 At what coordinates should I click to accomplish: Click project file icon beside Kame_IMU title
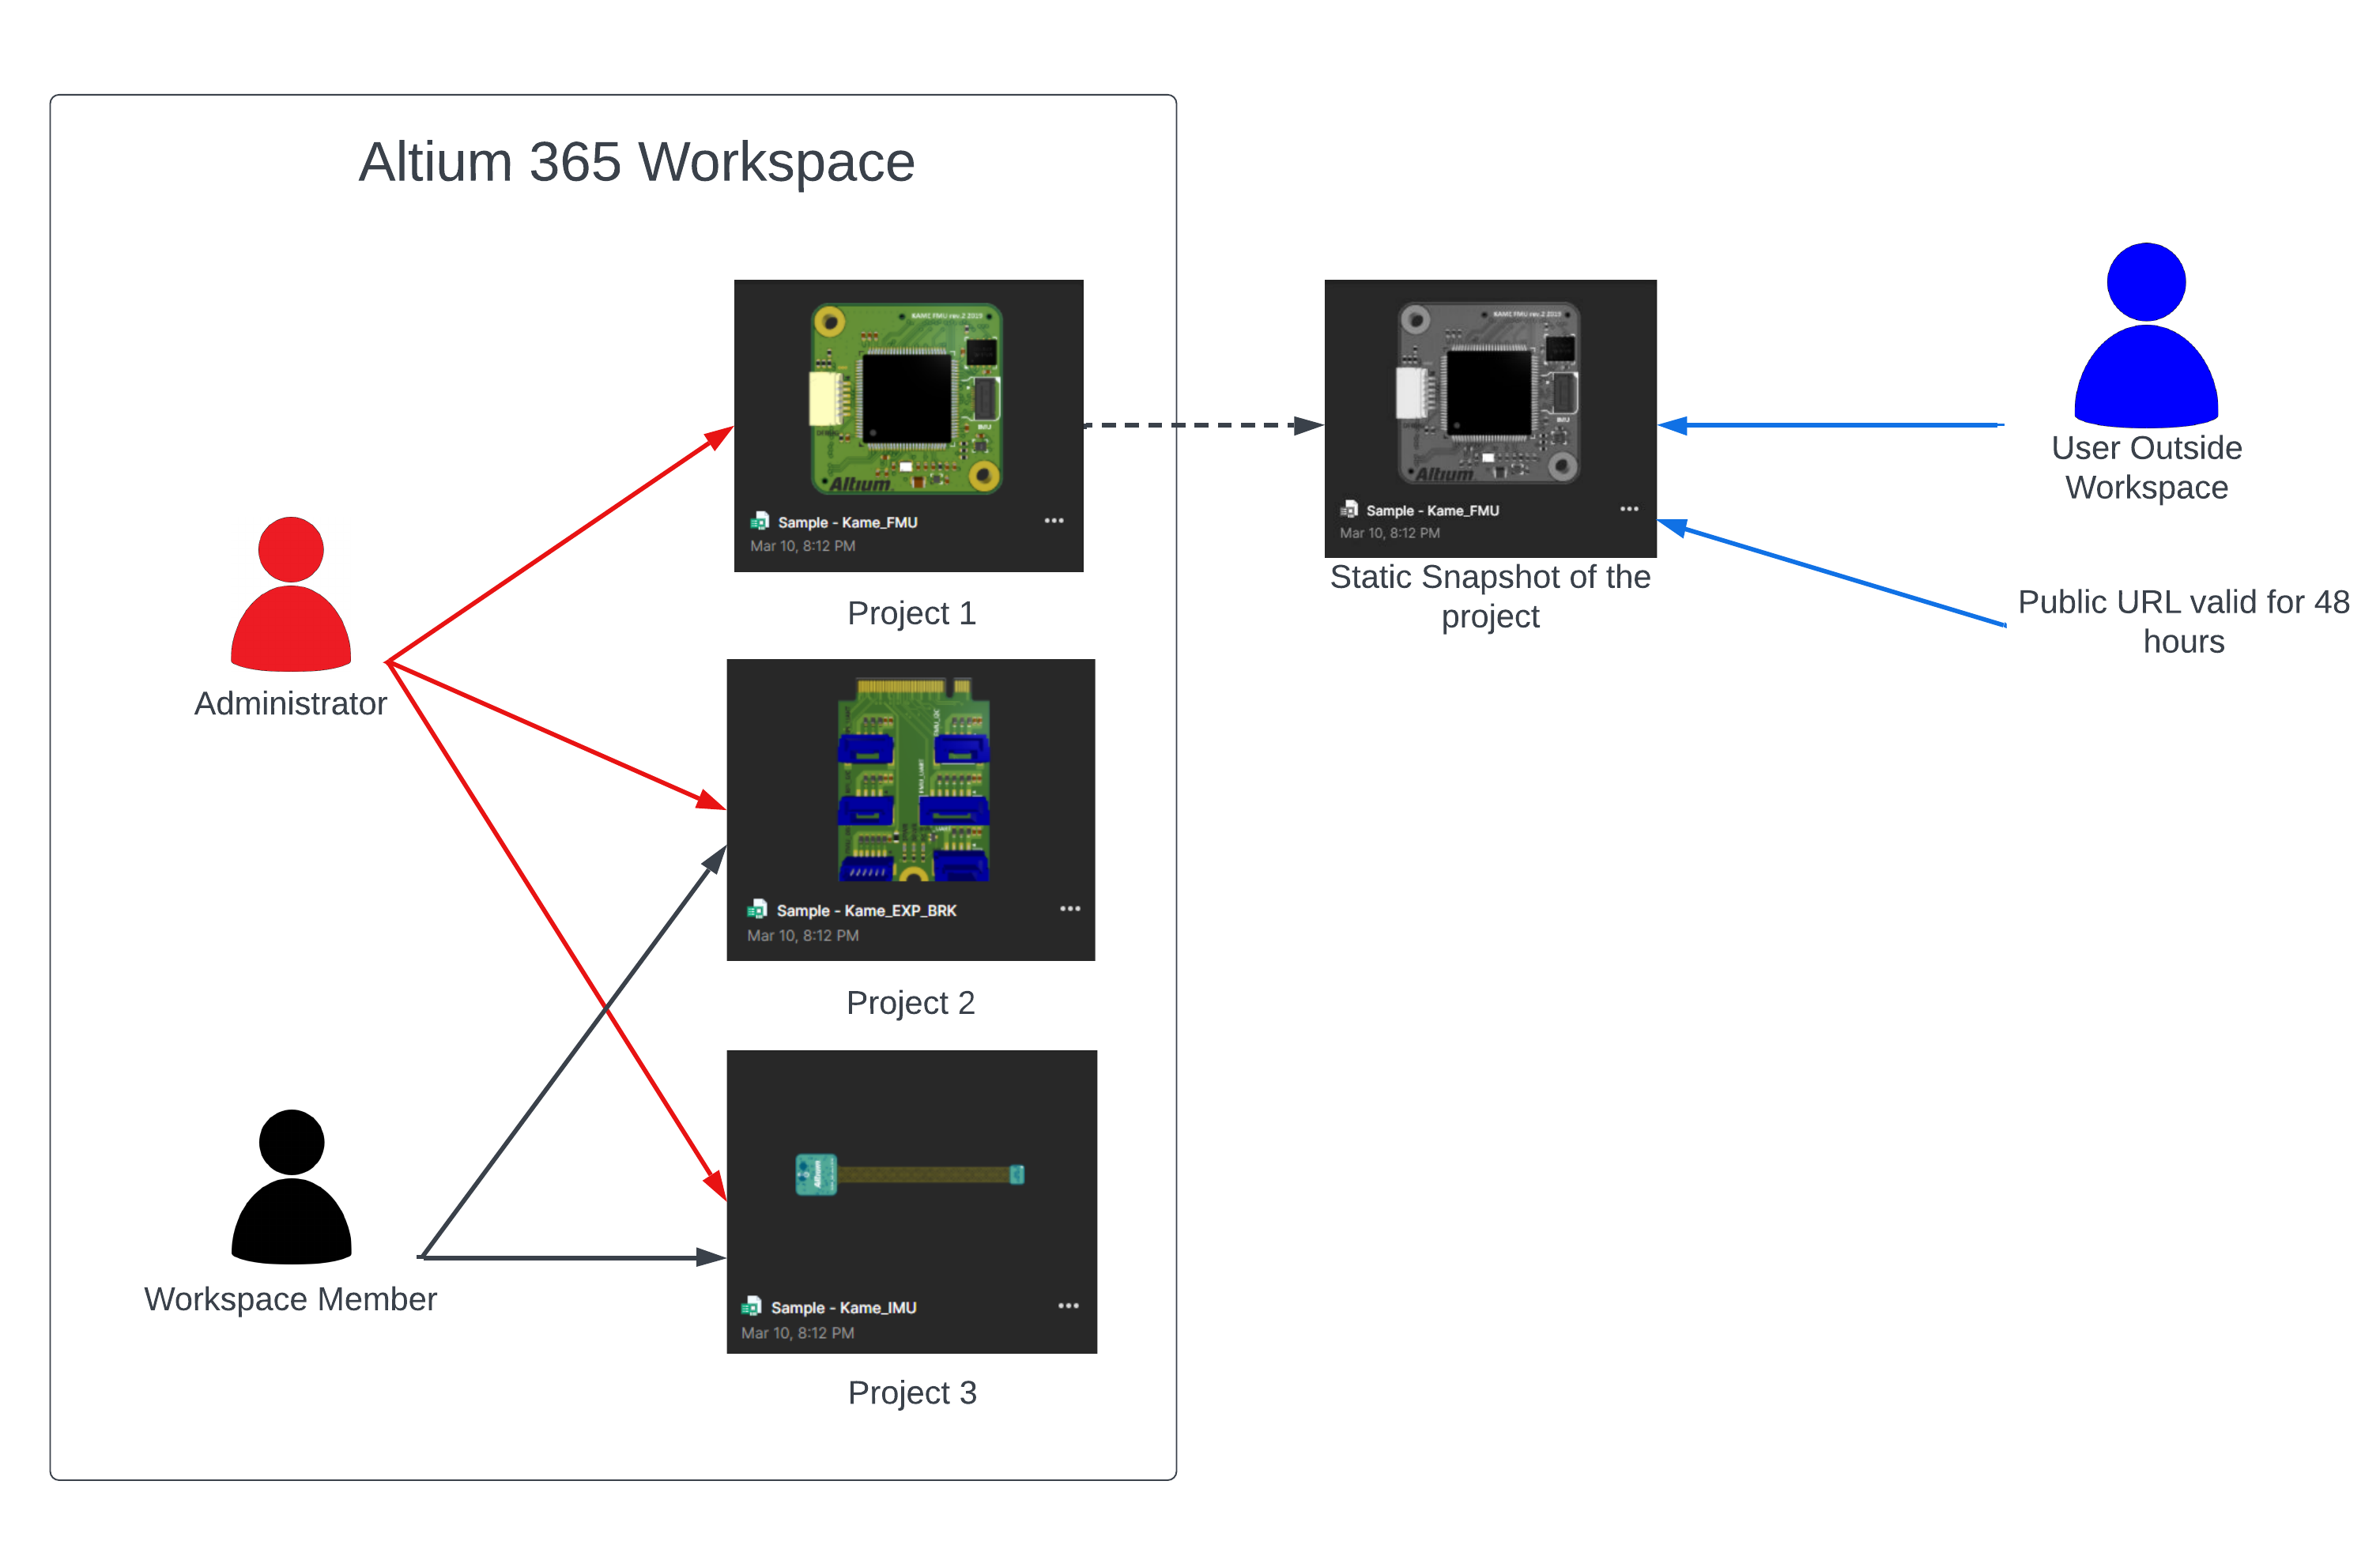point(751,1306)
